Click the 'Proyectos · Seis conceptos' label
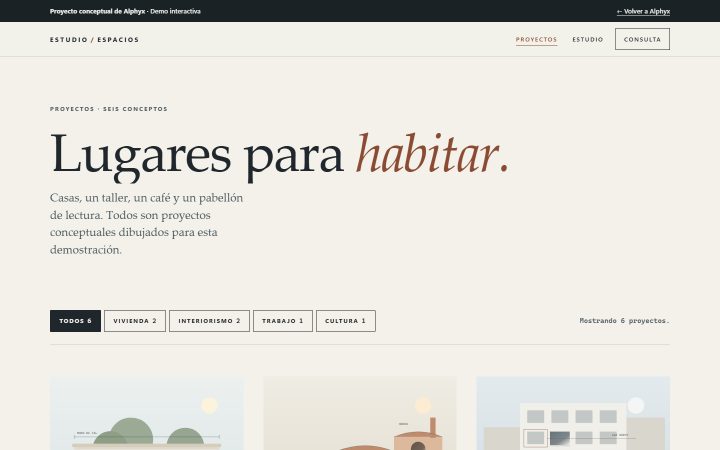The width and height of the screenshot is (720, 450). 109,109
